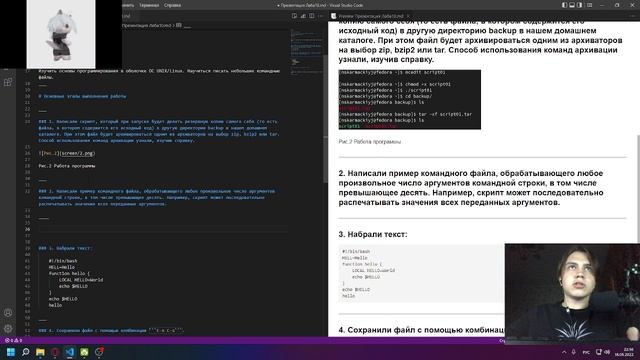Viewport: 640px width, 360px height.
Task: Click the link text screen/2.png in editor
Action: tap(77, 153)
